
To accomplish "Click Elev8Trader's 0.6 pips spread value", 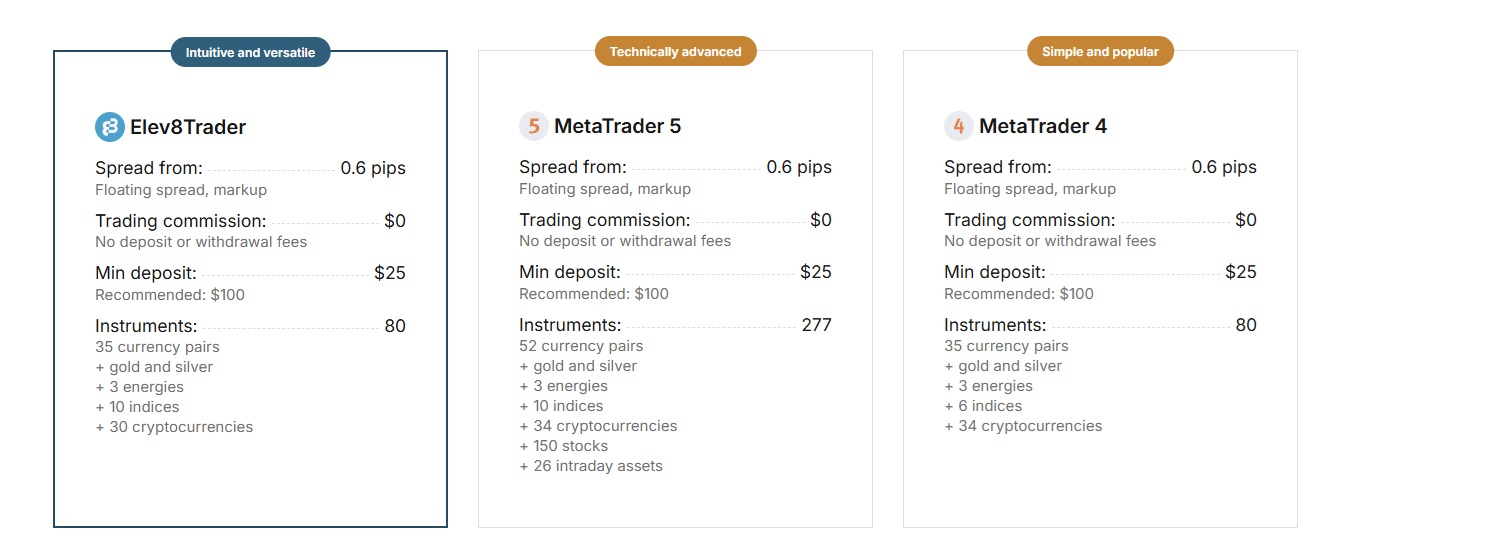I will click(373, 168).
